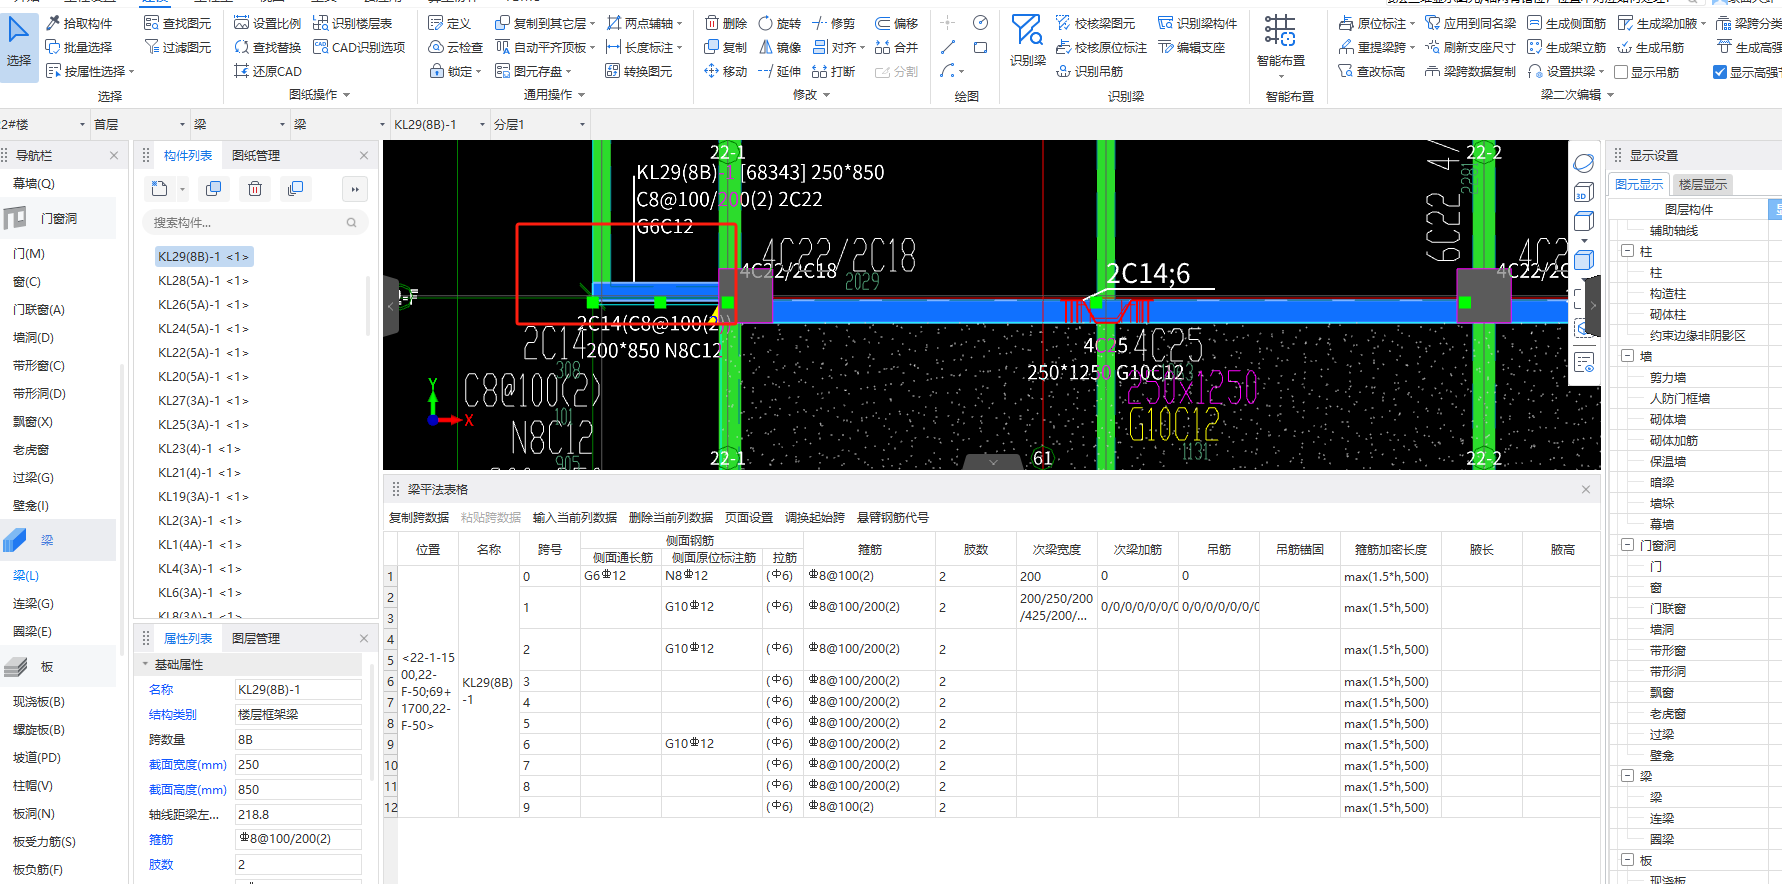Click the new component icon in 构件列表
1782x884 pixels.
(x=160, y=188)
